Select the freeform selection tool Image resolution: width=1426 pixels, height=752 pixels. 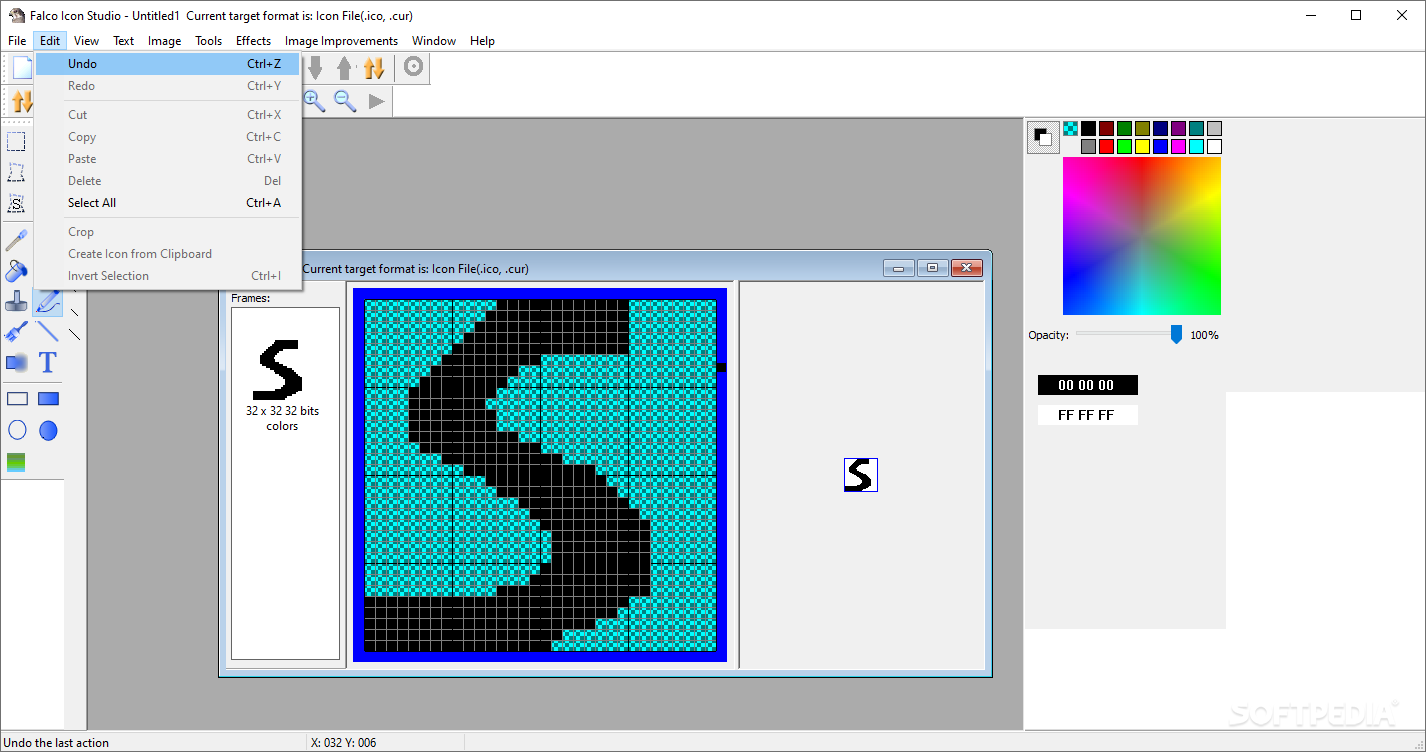point(17,173)
